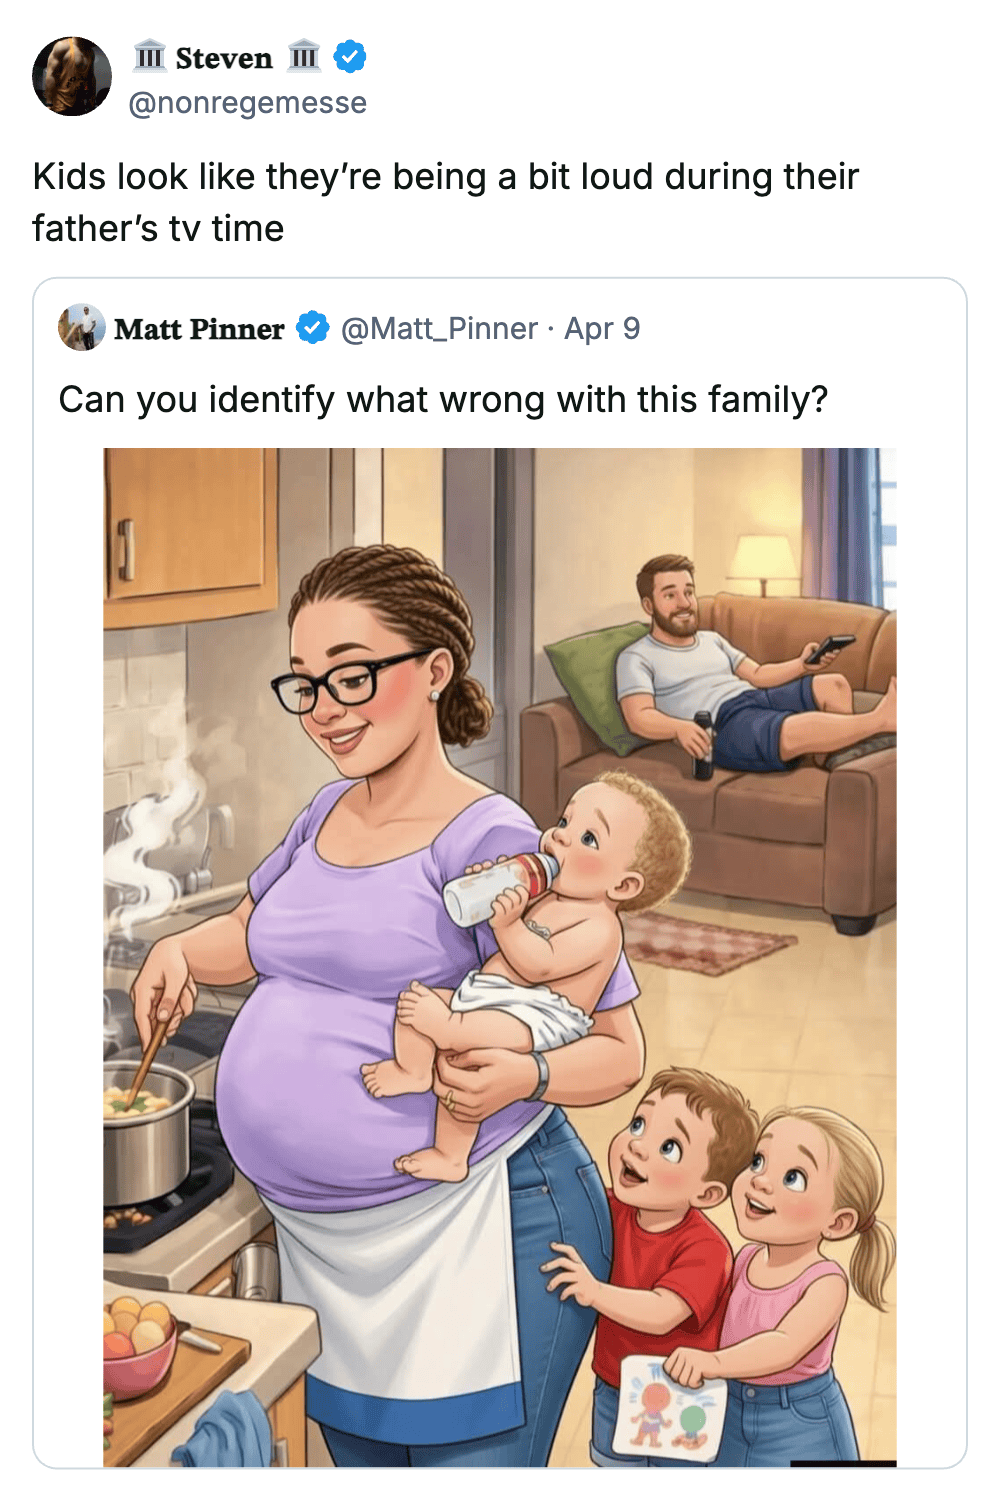This screenshot has height=1502, width=1000.
Task: Click the building emoji before Steven's name
Action: 150,56
